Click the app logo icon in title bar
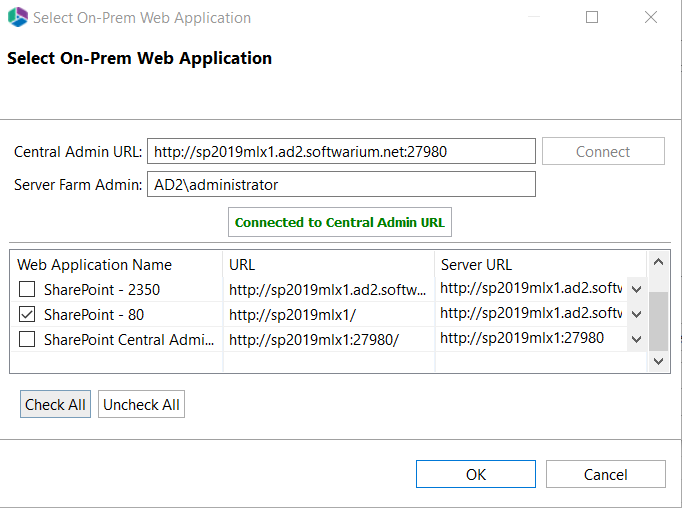 tap(18, 18)
